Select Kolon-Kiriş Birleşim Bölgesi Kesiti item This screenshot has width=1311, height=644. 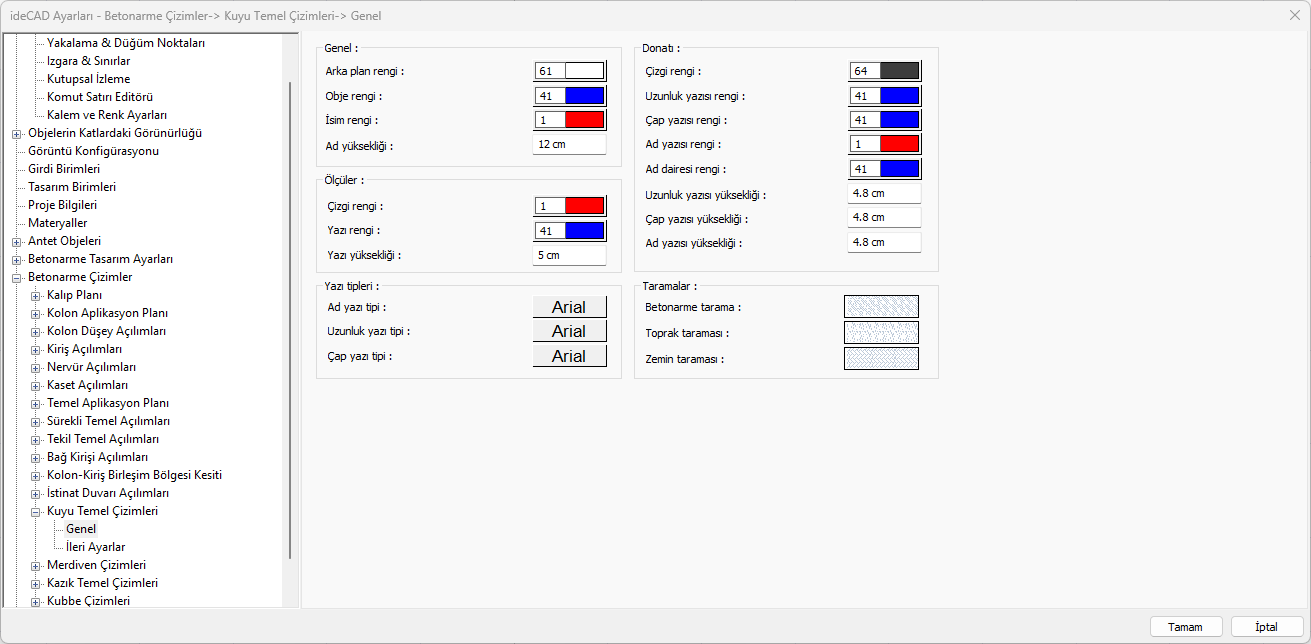pos(134,475)
